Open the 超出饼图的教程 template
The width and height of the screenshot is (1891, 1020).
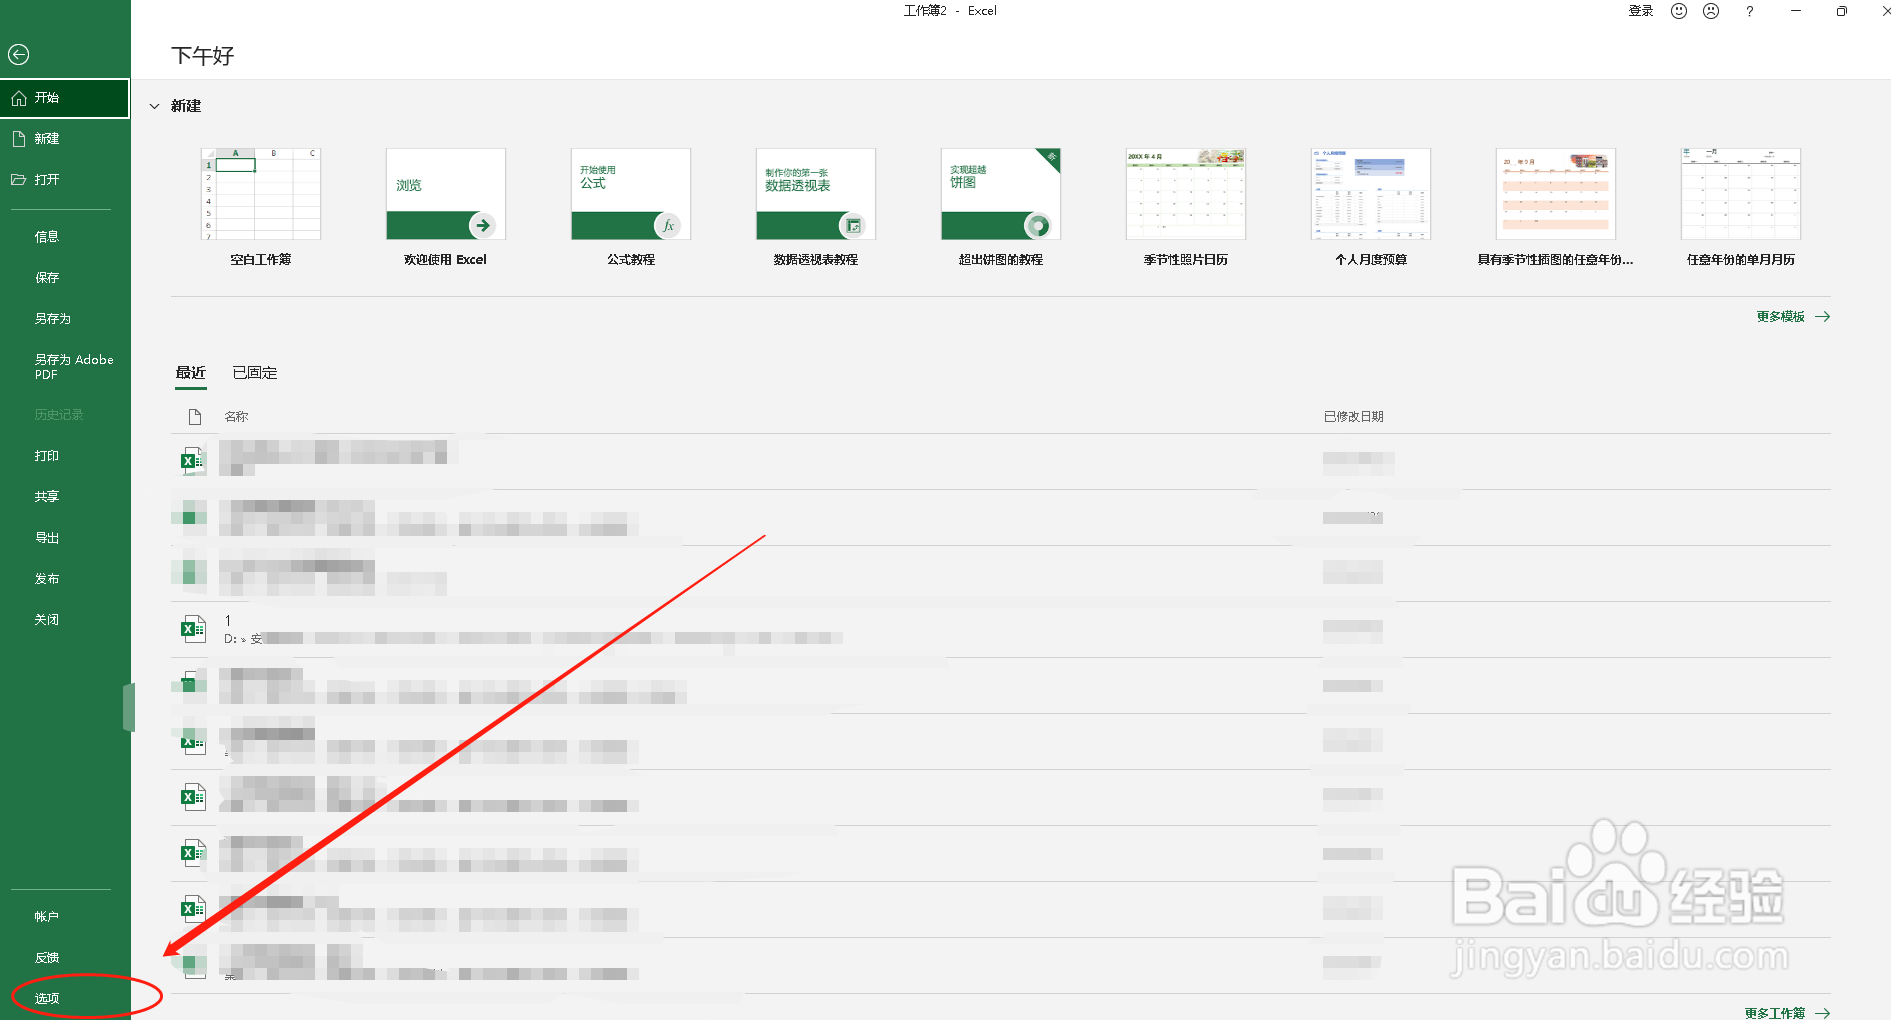pyautogui.click(x=1001, y=194)
